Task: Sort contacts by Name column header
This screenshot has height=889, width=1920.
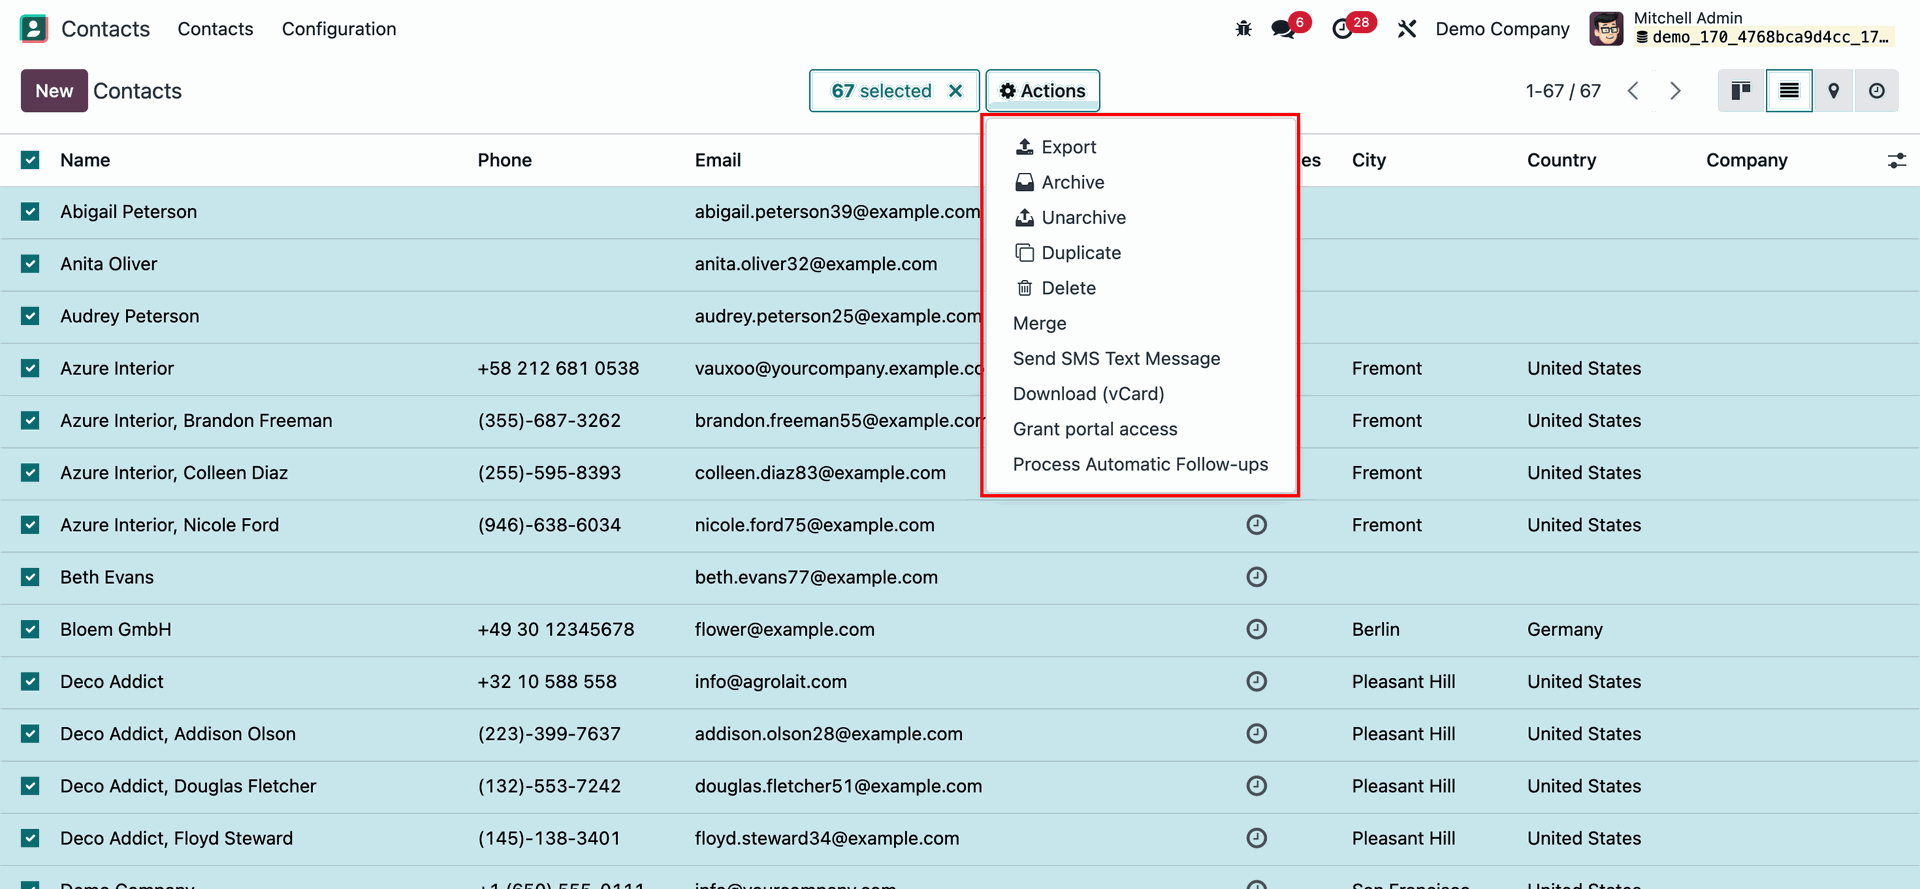Action: point(85,160)
